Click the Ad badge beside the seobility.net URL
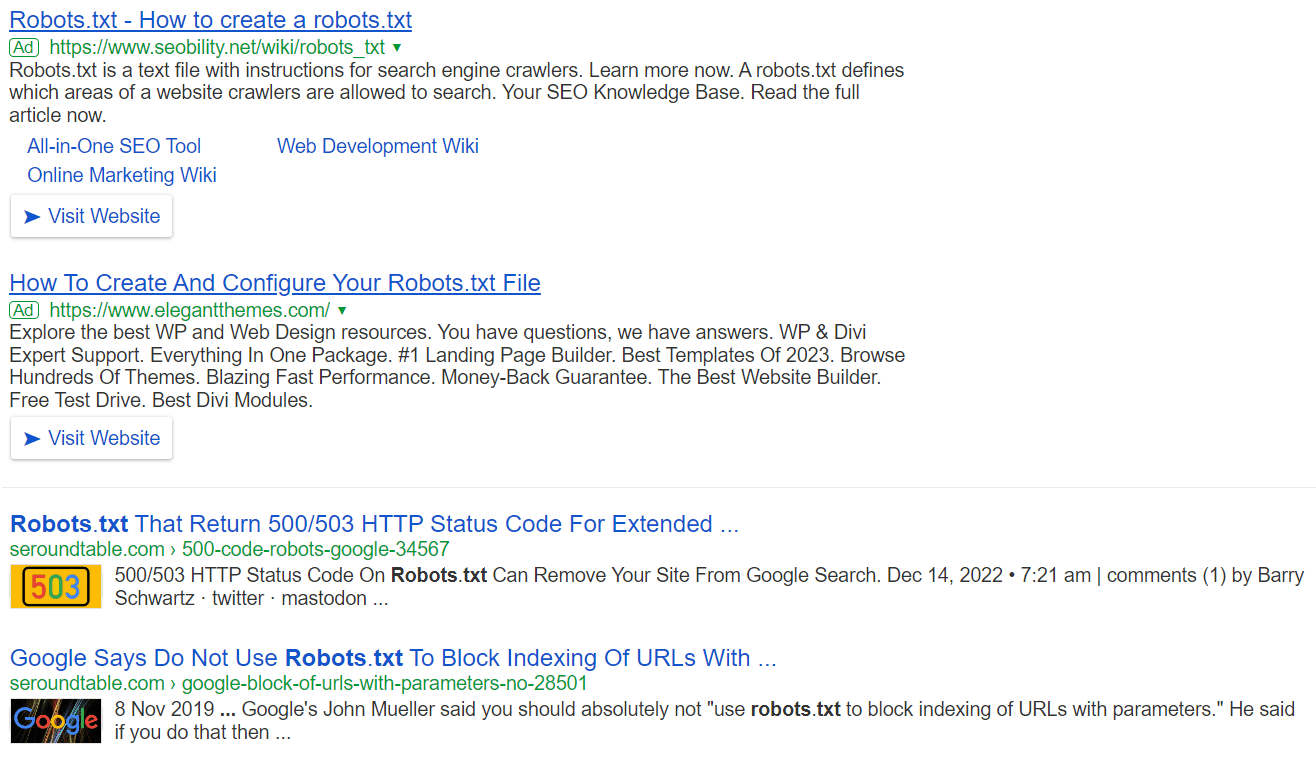Viewport: 1316px width, 761px height. coord(25,47)
